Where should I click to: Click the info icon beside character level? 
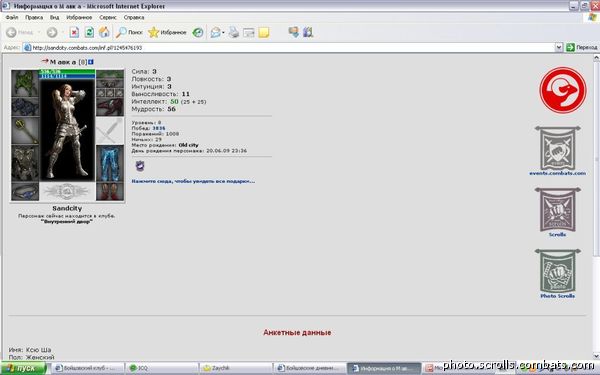pos(91,62)
